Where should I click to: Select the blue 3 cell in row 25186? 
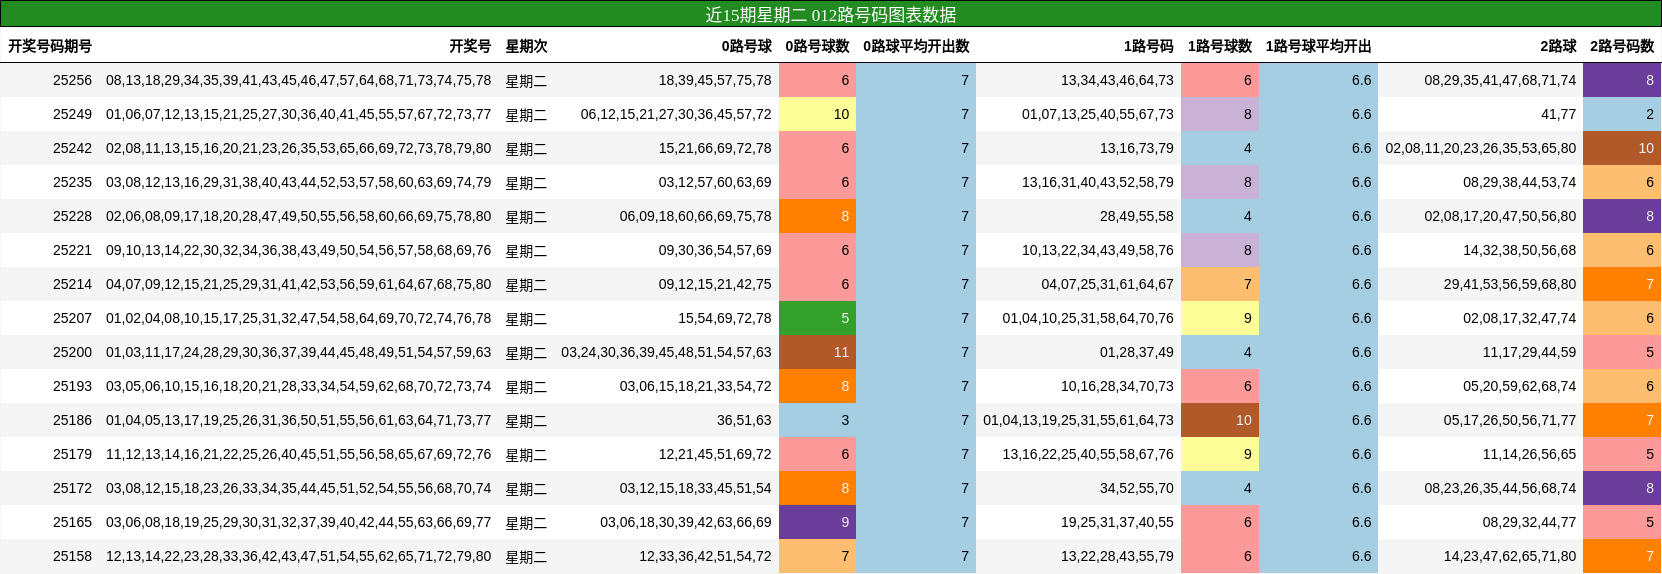click(x=817, y=420)
